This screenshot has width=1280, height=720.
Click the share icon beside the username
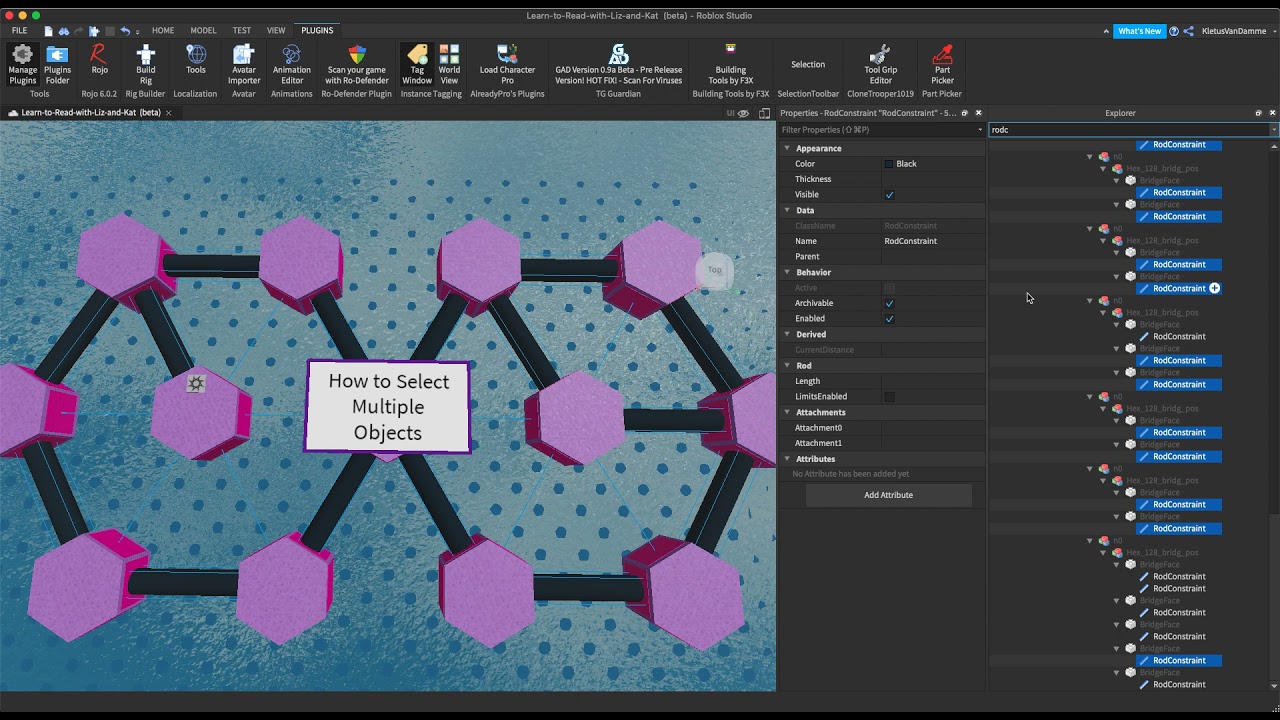tap(1188, 31)
